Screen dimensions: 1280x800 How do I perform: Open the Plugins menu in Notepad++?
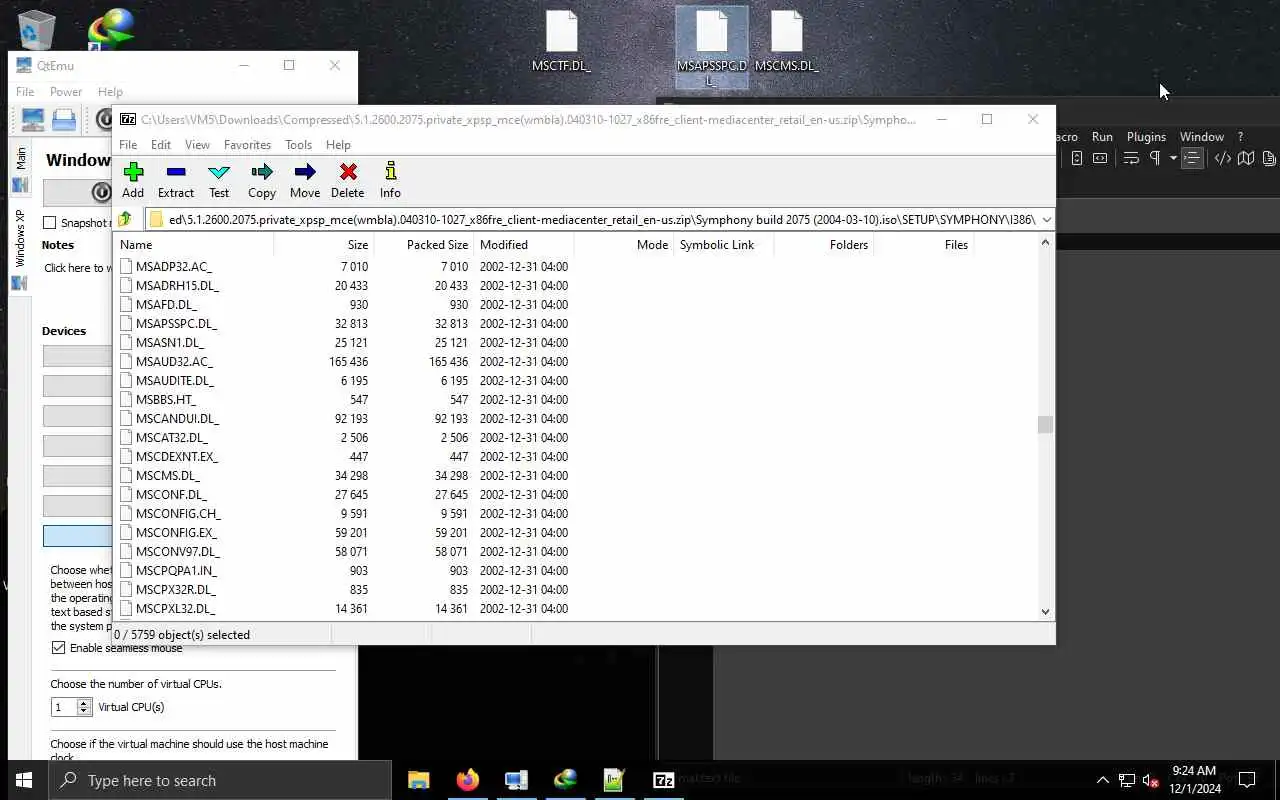tap(1146, 137)
